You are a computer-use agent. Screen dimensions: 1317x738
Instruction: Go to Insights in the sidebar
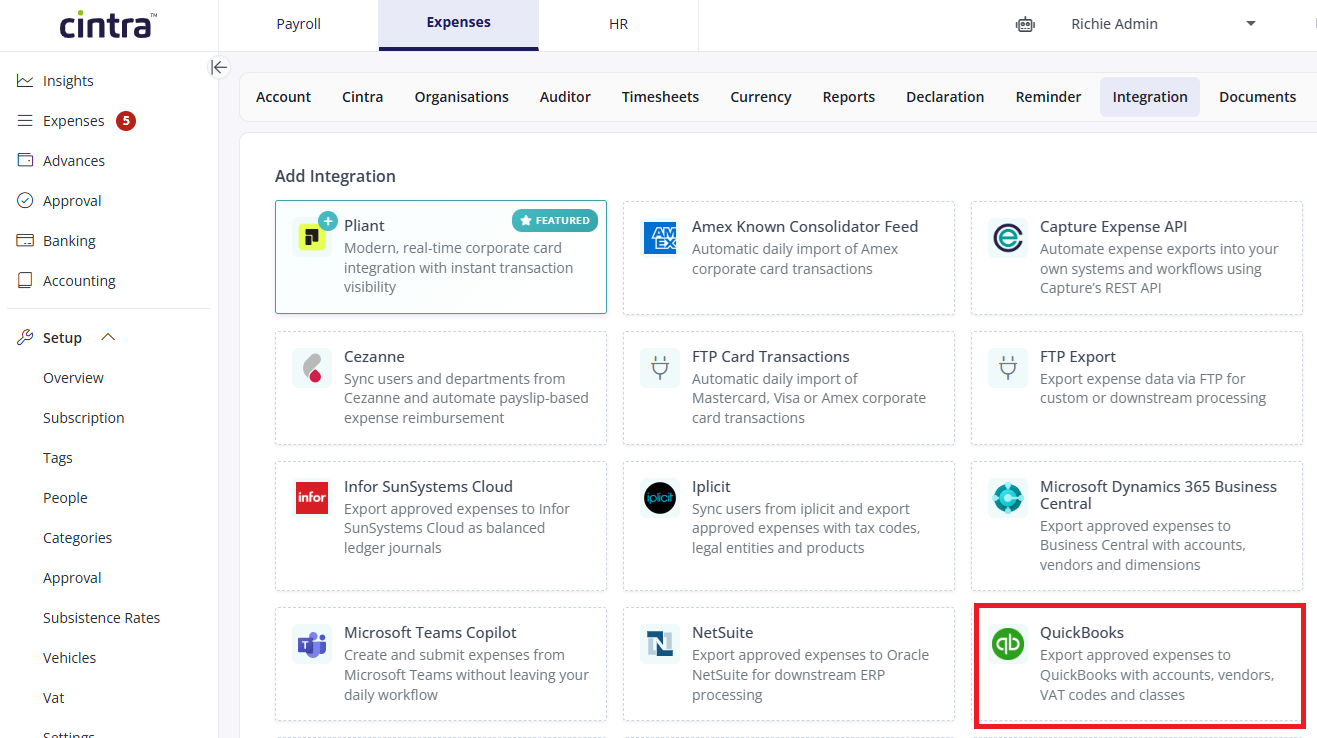pos(68,81)
